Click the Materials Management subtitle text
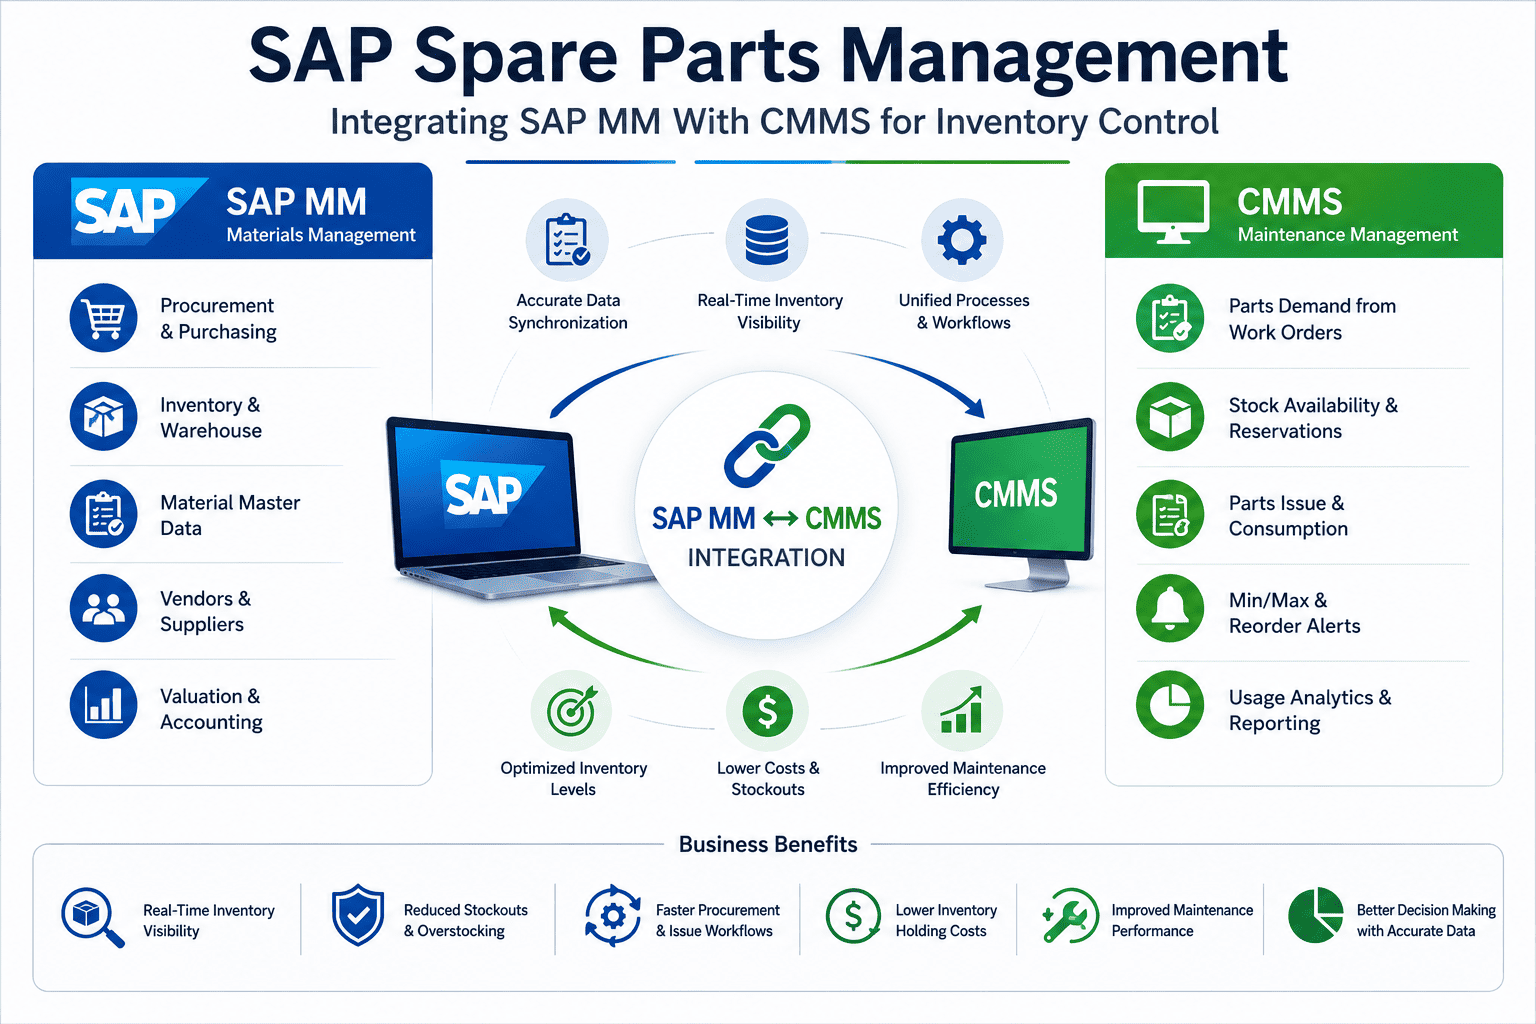 pos(321,235)
